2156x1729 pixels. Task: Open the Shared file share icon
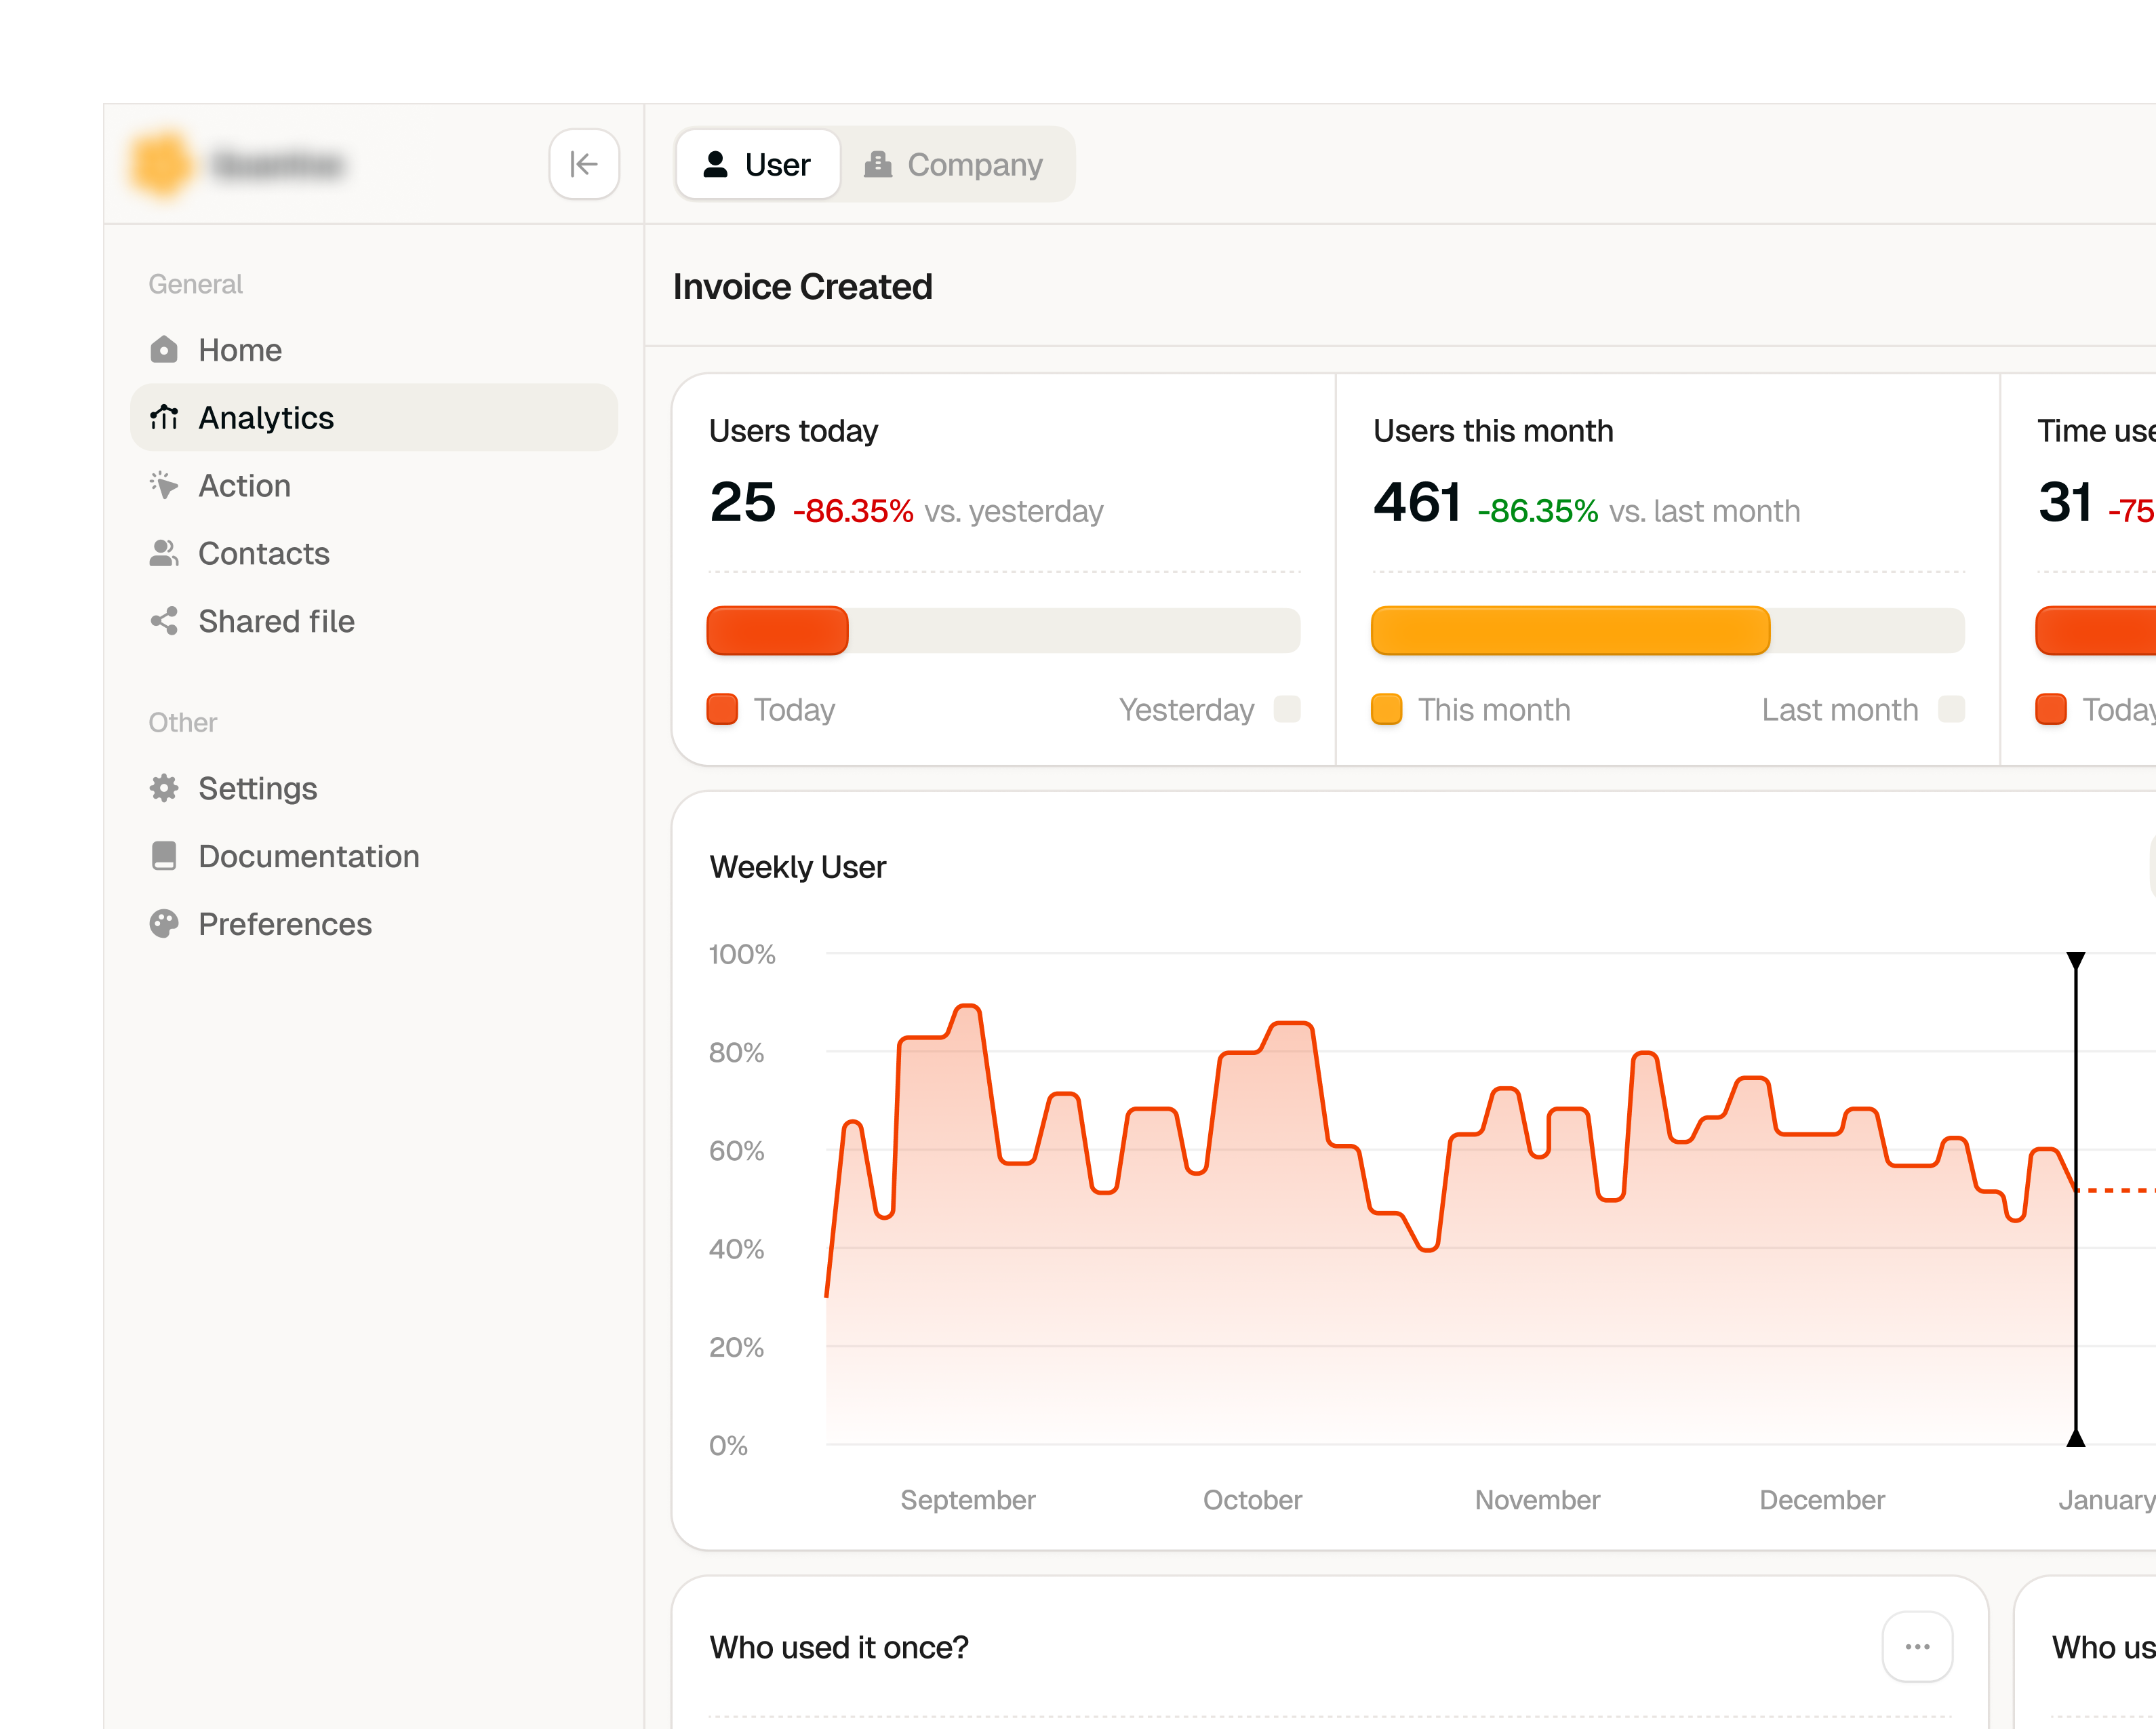164,621
